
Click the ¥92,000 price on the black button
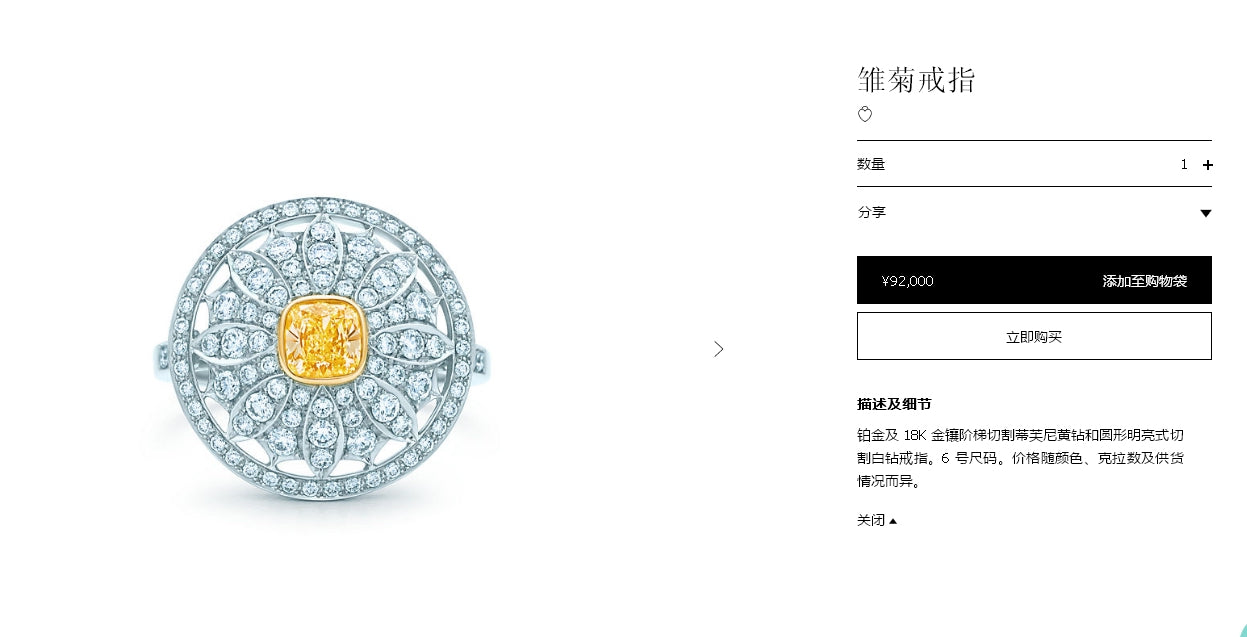point(907,281)
